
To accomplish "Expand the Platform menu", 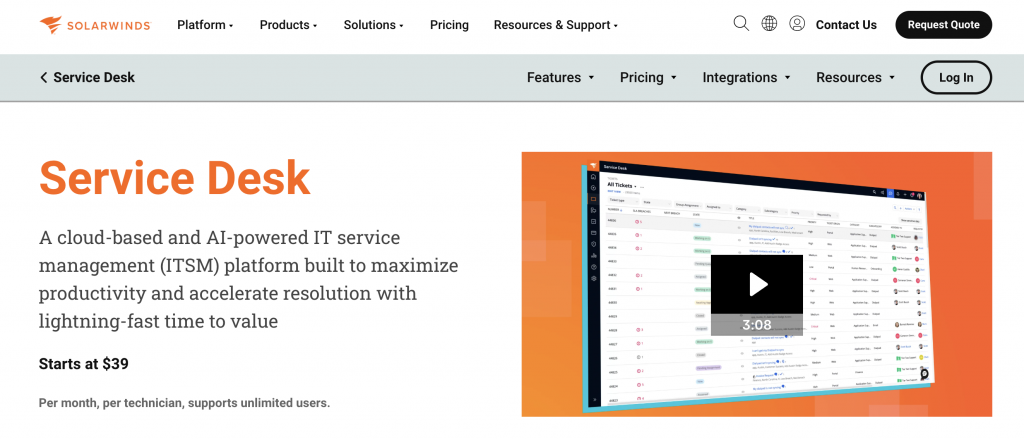I will [x=205, y=25].
